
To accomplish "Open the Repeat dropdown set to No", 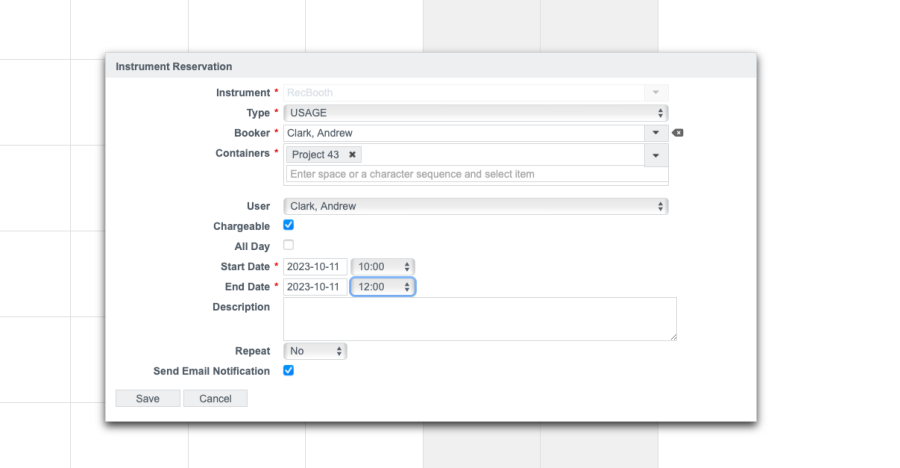I will (315, 351).
